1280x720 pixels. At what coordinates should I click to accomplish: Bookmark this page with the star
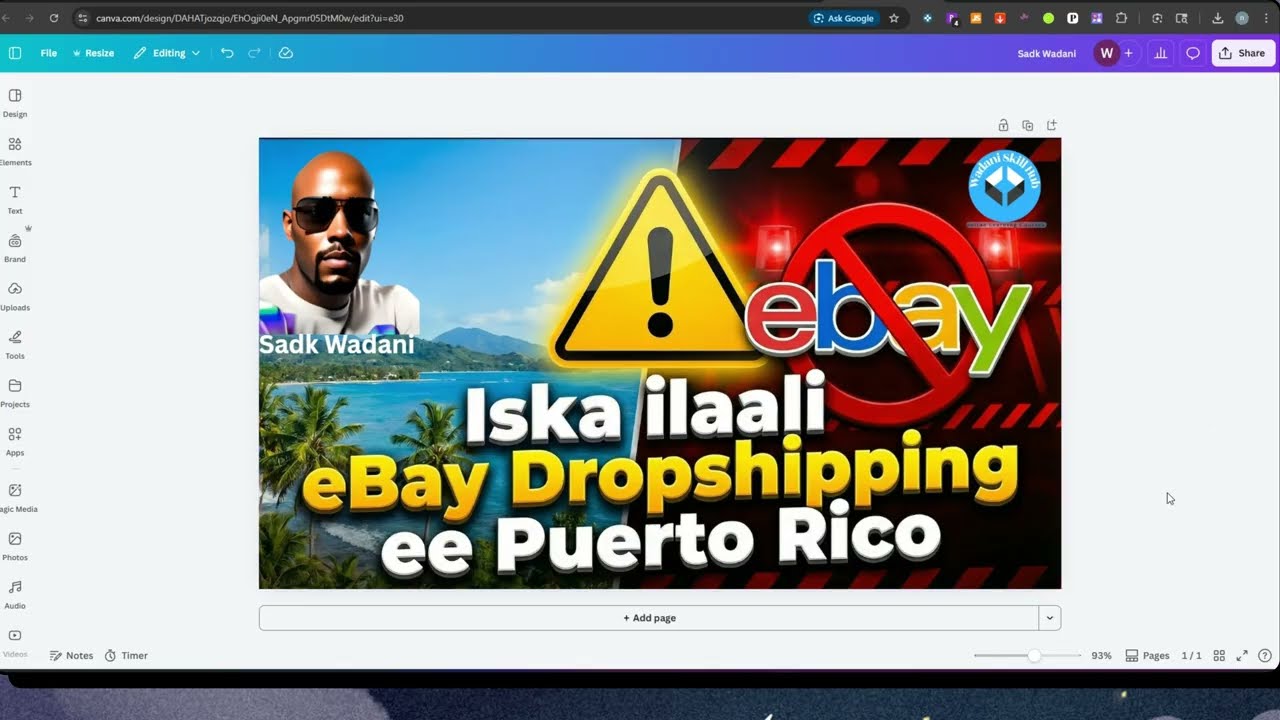pyautogui.click(x=894, y=18)
